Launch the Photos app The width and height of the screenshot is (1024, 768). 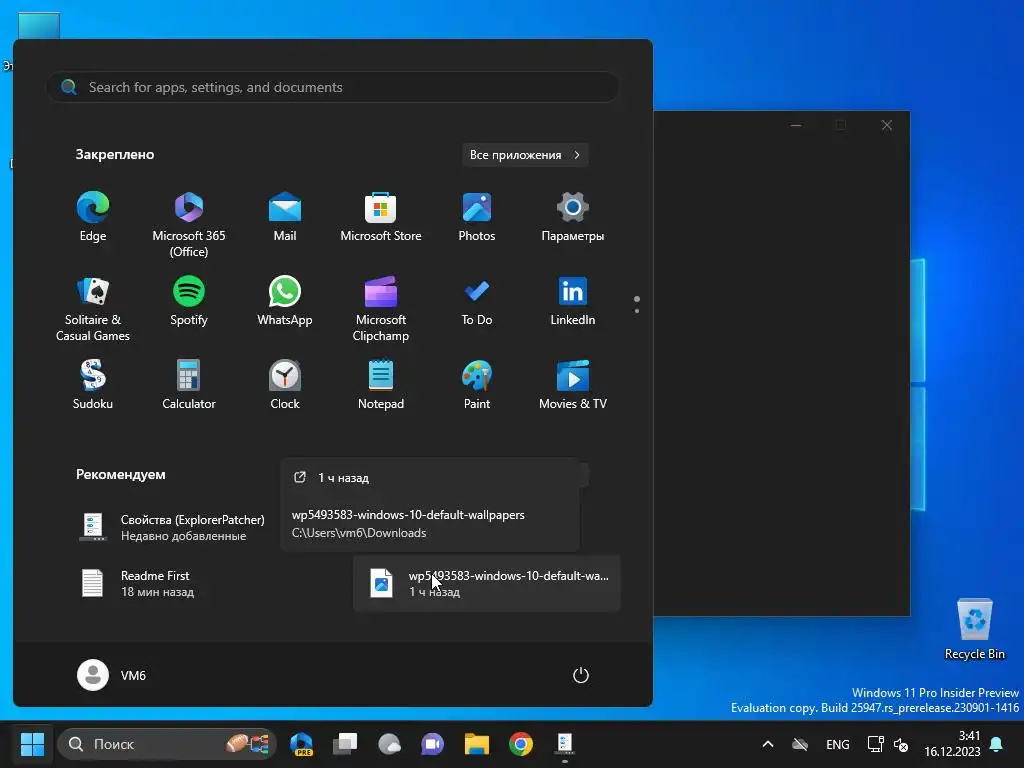pyautogui.click(x=477, y=217)
